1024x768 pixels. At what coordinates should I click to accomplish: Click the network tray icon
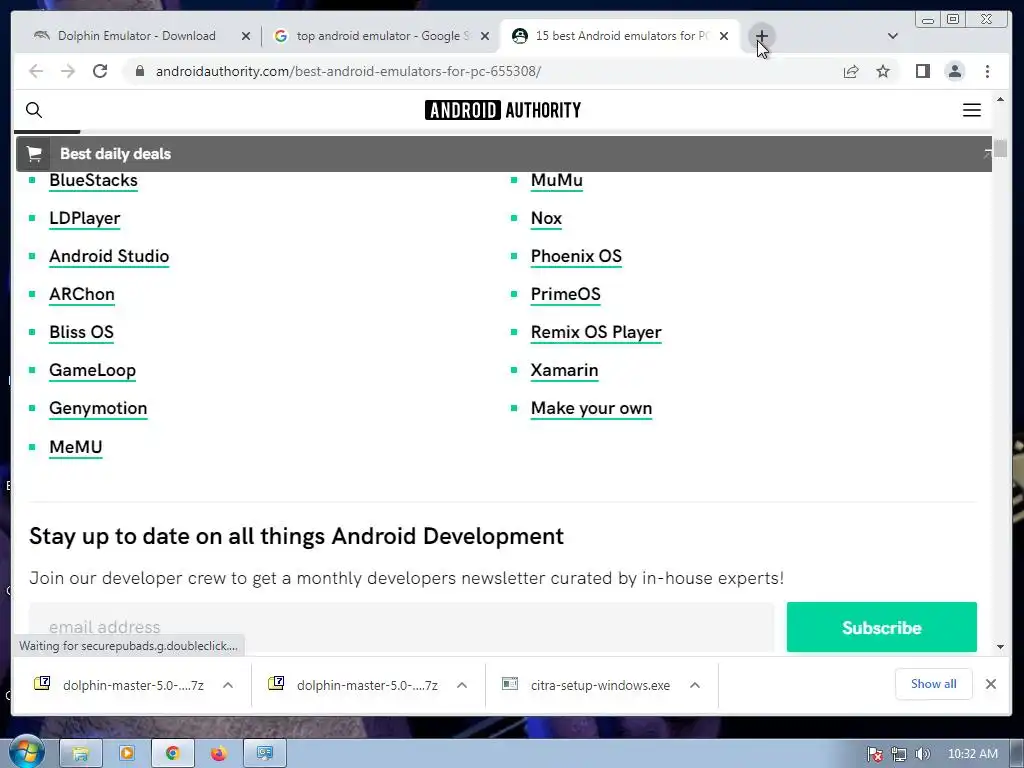coord(899,754)
